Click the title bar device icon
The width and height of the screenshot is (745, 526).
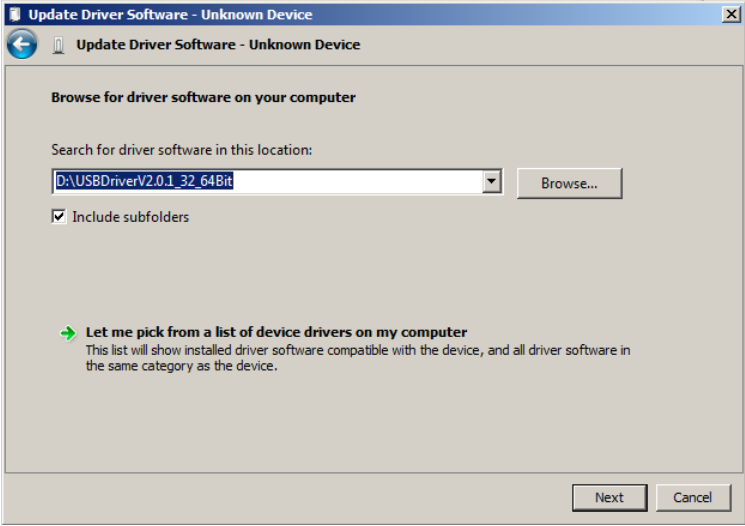tap(15, 14)
